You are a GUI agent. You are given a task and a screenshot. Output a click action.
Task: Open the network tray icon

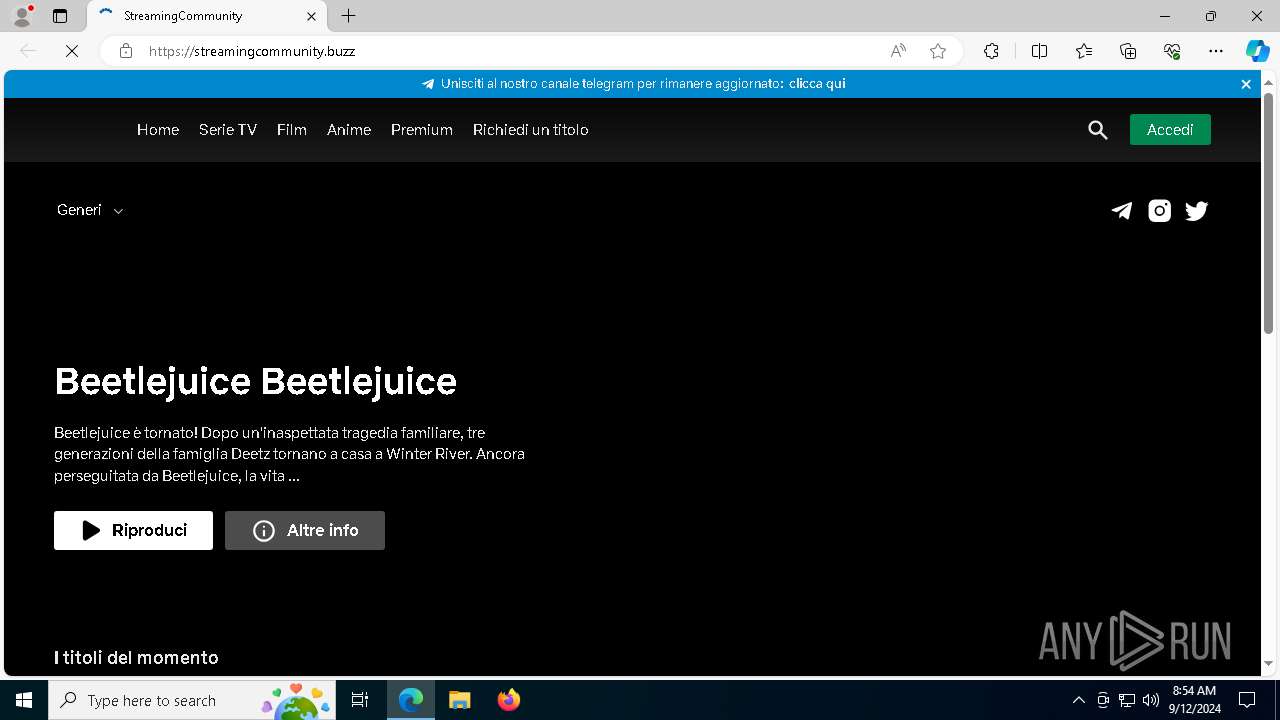1127,700
